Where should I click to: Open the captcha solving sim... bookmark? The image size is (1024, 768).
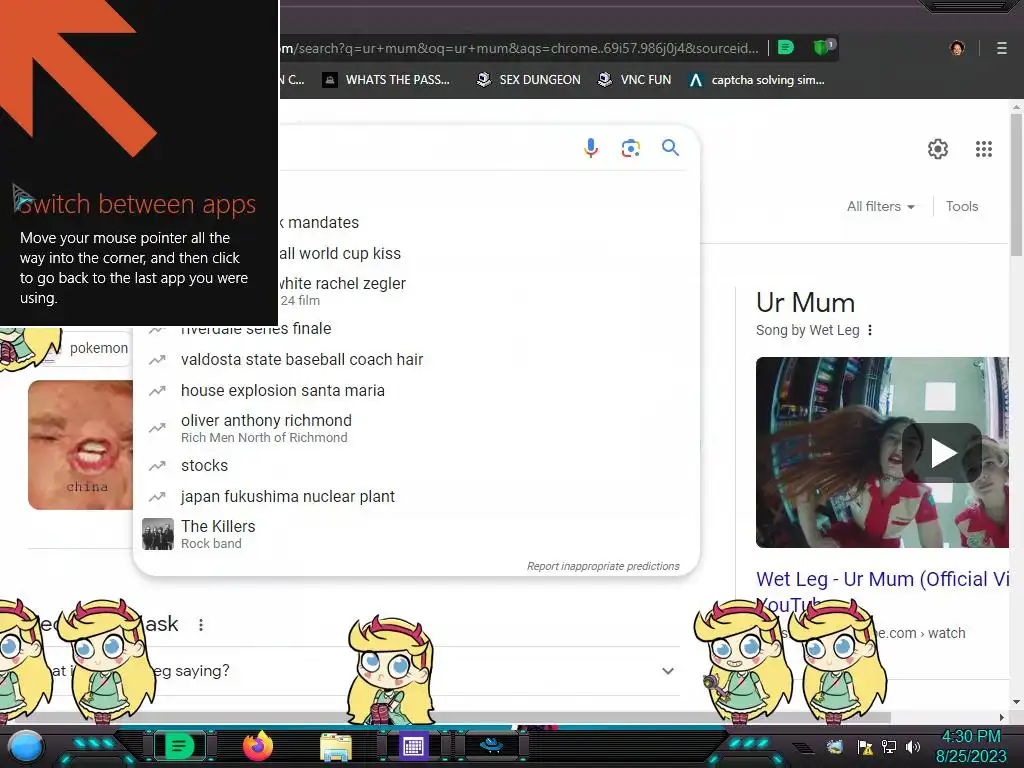click(x=757, y=80)
